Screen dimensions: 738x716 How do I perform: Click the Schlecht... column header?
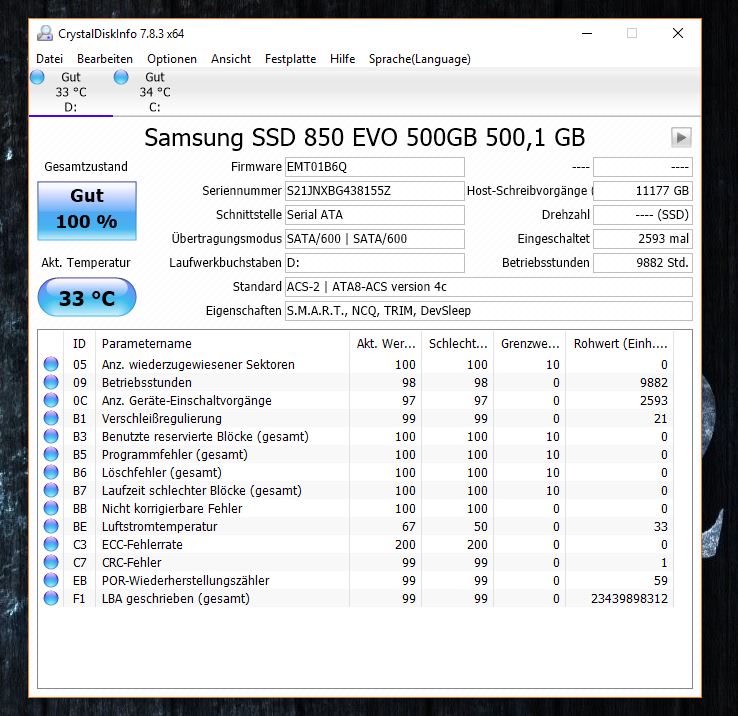(x=457, y=344)
